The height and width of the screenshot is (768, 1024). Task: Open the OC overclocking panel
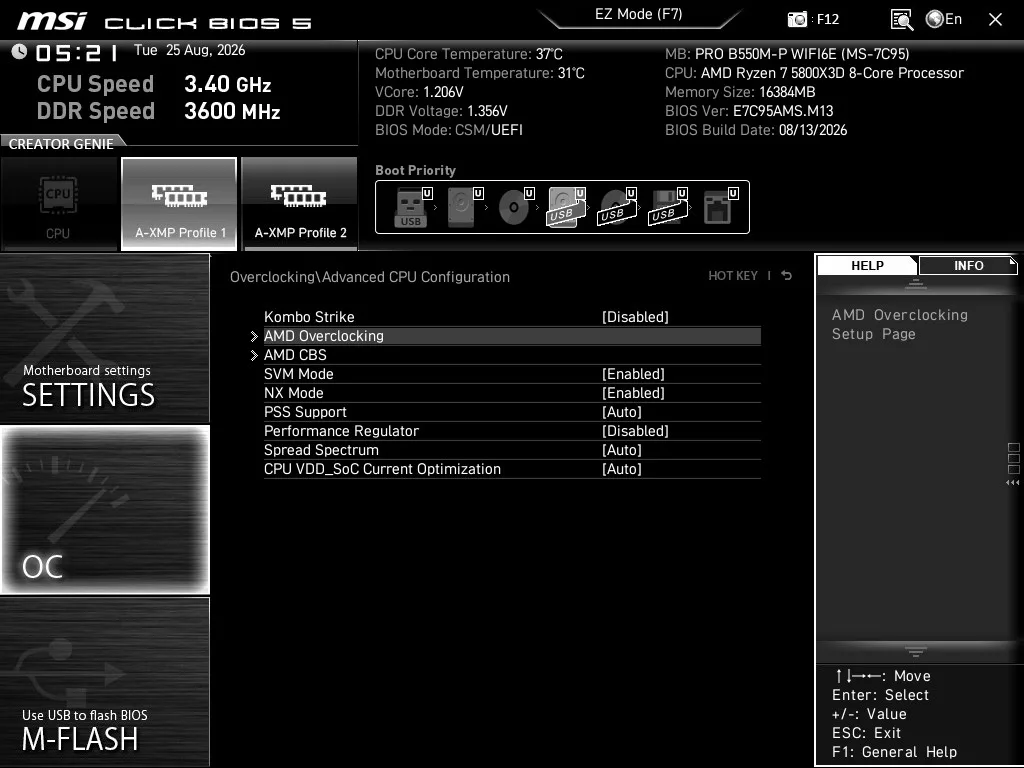(x=104, y=509)
